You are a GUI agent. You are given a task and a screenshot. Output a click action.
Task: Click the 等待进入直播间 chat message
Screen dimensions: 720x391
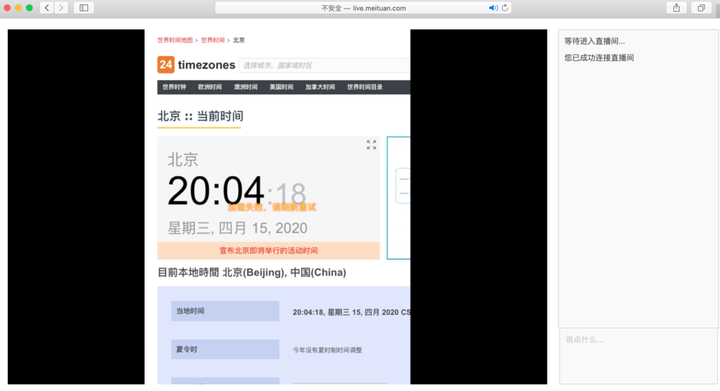(595, 41)
